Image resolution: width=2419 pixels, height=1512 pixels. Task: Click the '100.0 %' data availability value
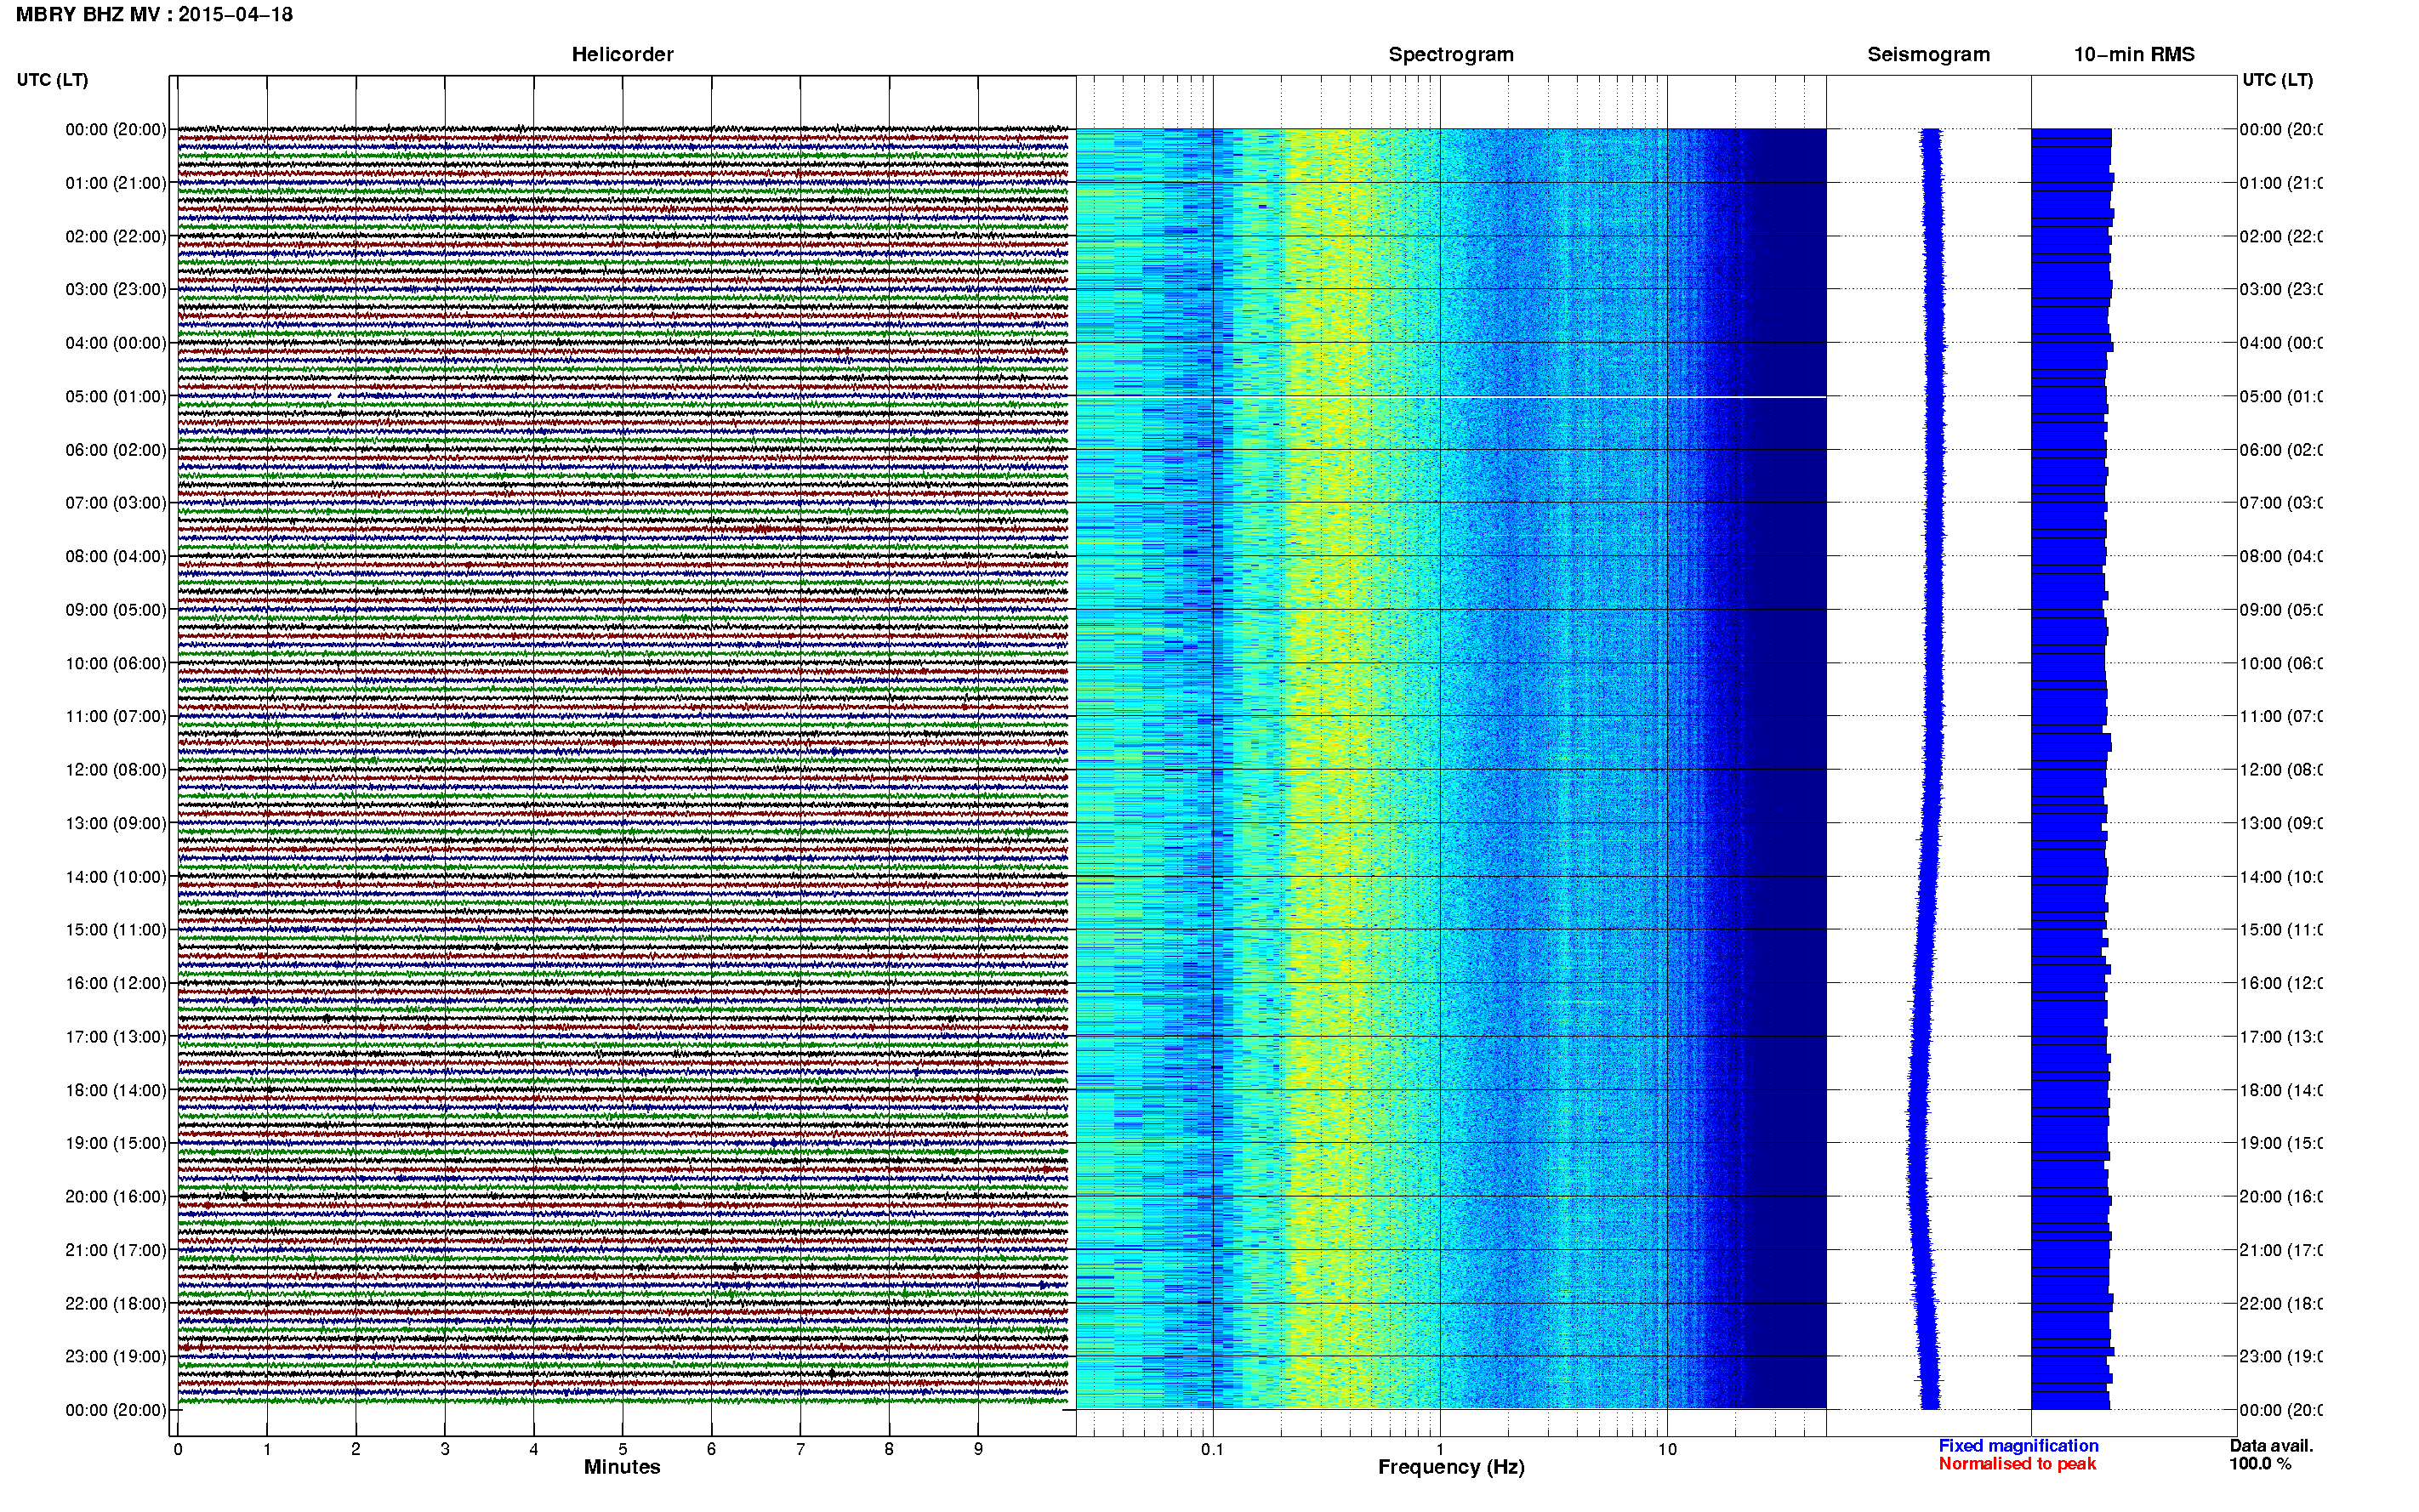tap(2260, 1464)
